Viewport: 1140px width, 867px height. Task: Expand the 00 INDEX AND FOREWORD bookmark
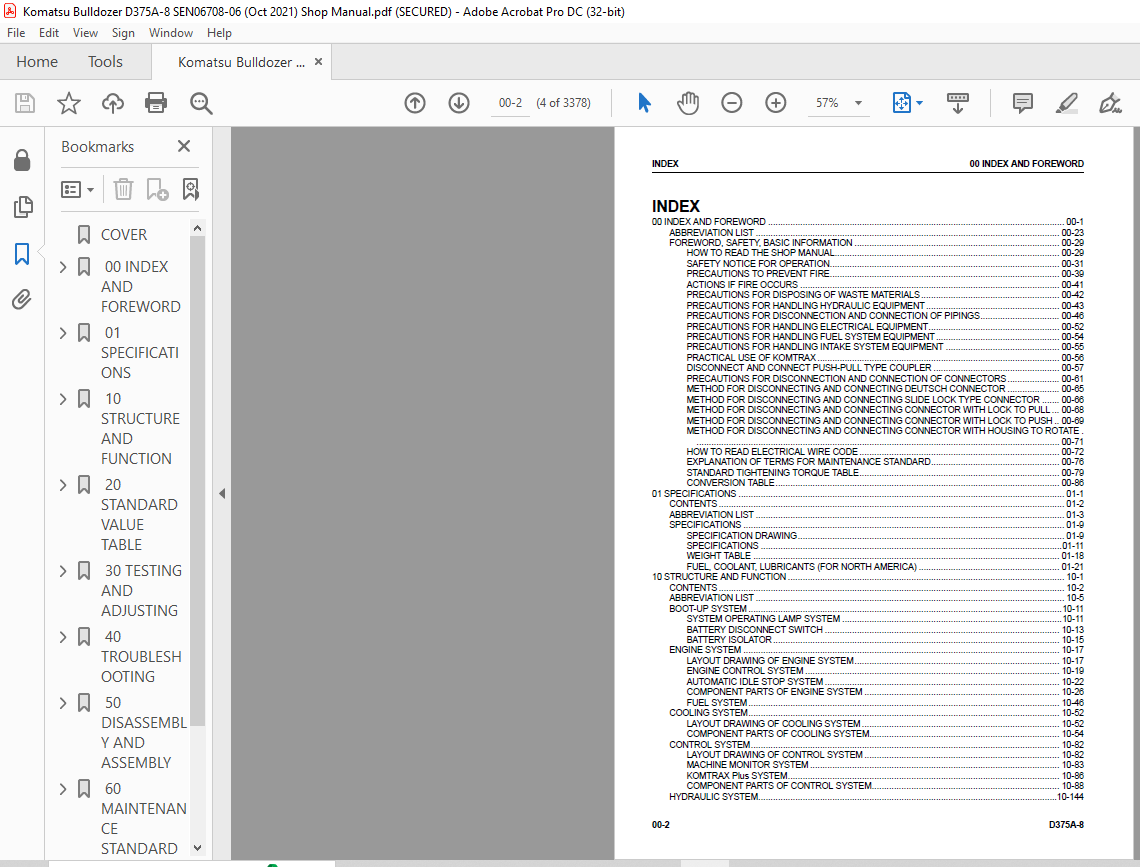[x=63, y=267]
